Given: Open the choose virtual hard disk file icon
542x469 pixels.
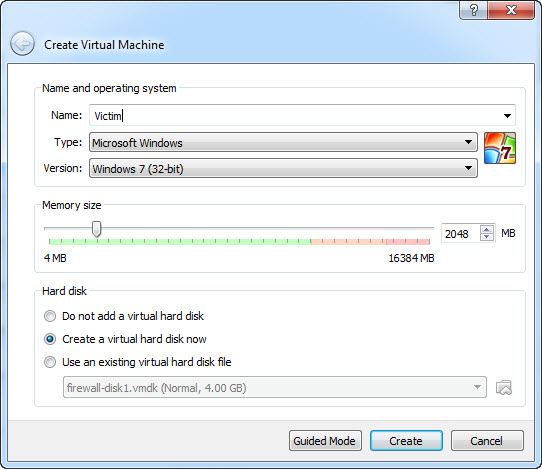Looking at the screenshot, I should pos(504,388).
